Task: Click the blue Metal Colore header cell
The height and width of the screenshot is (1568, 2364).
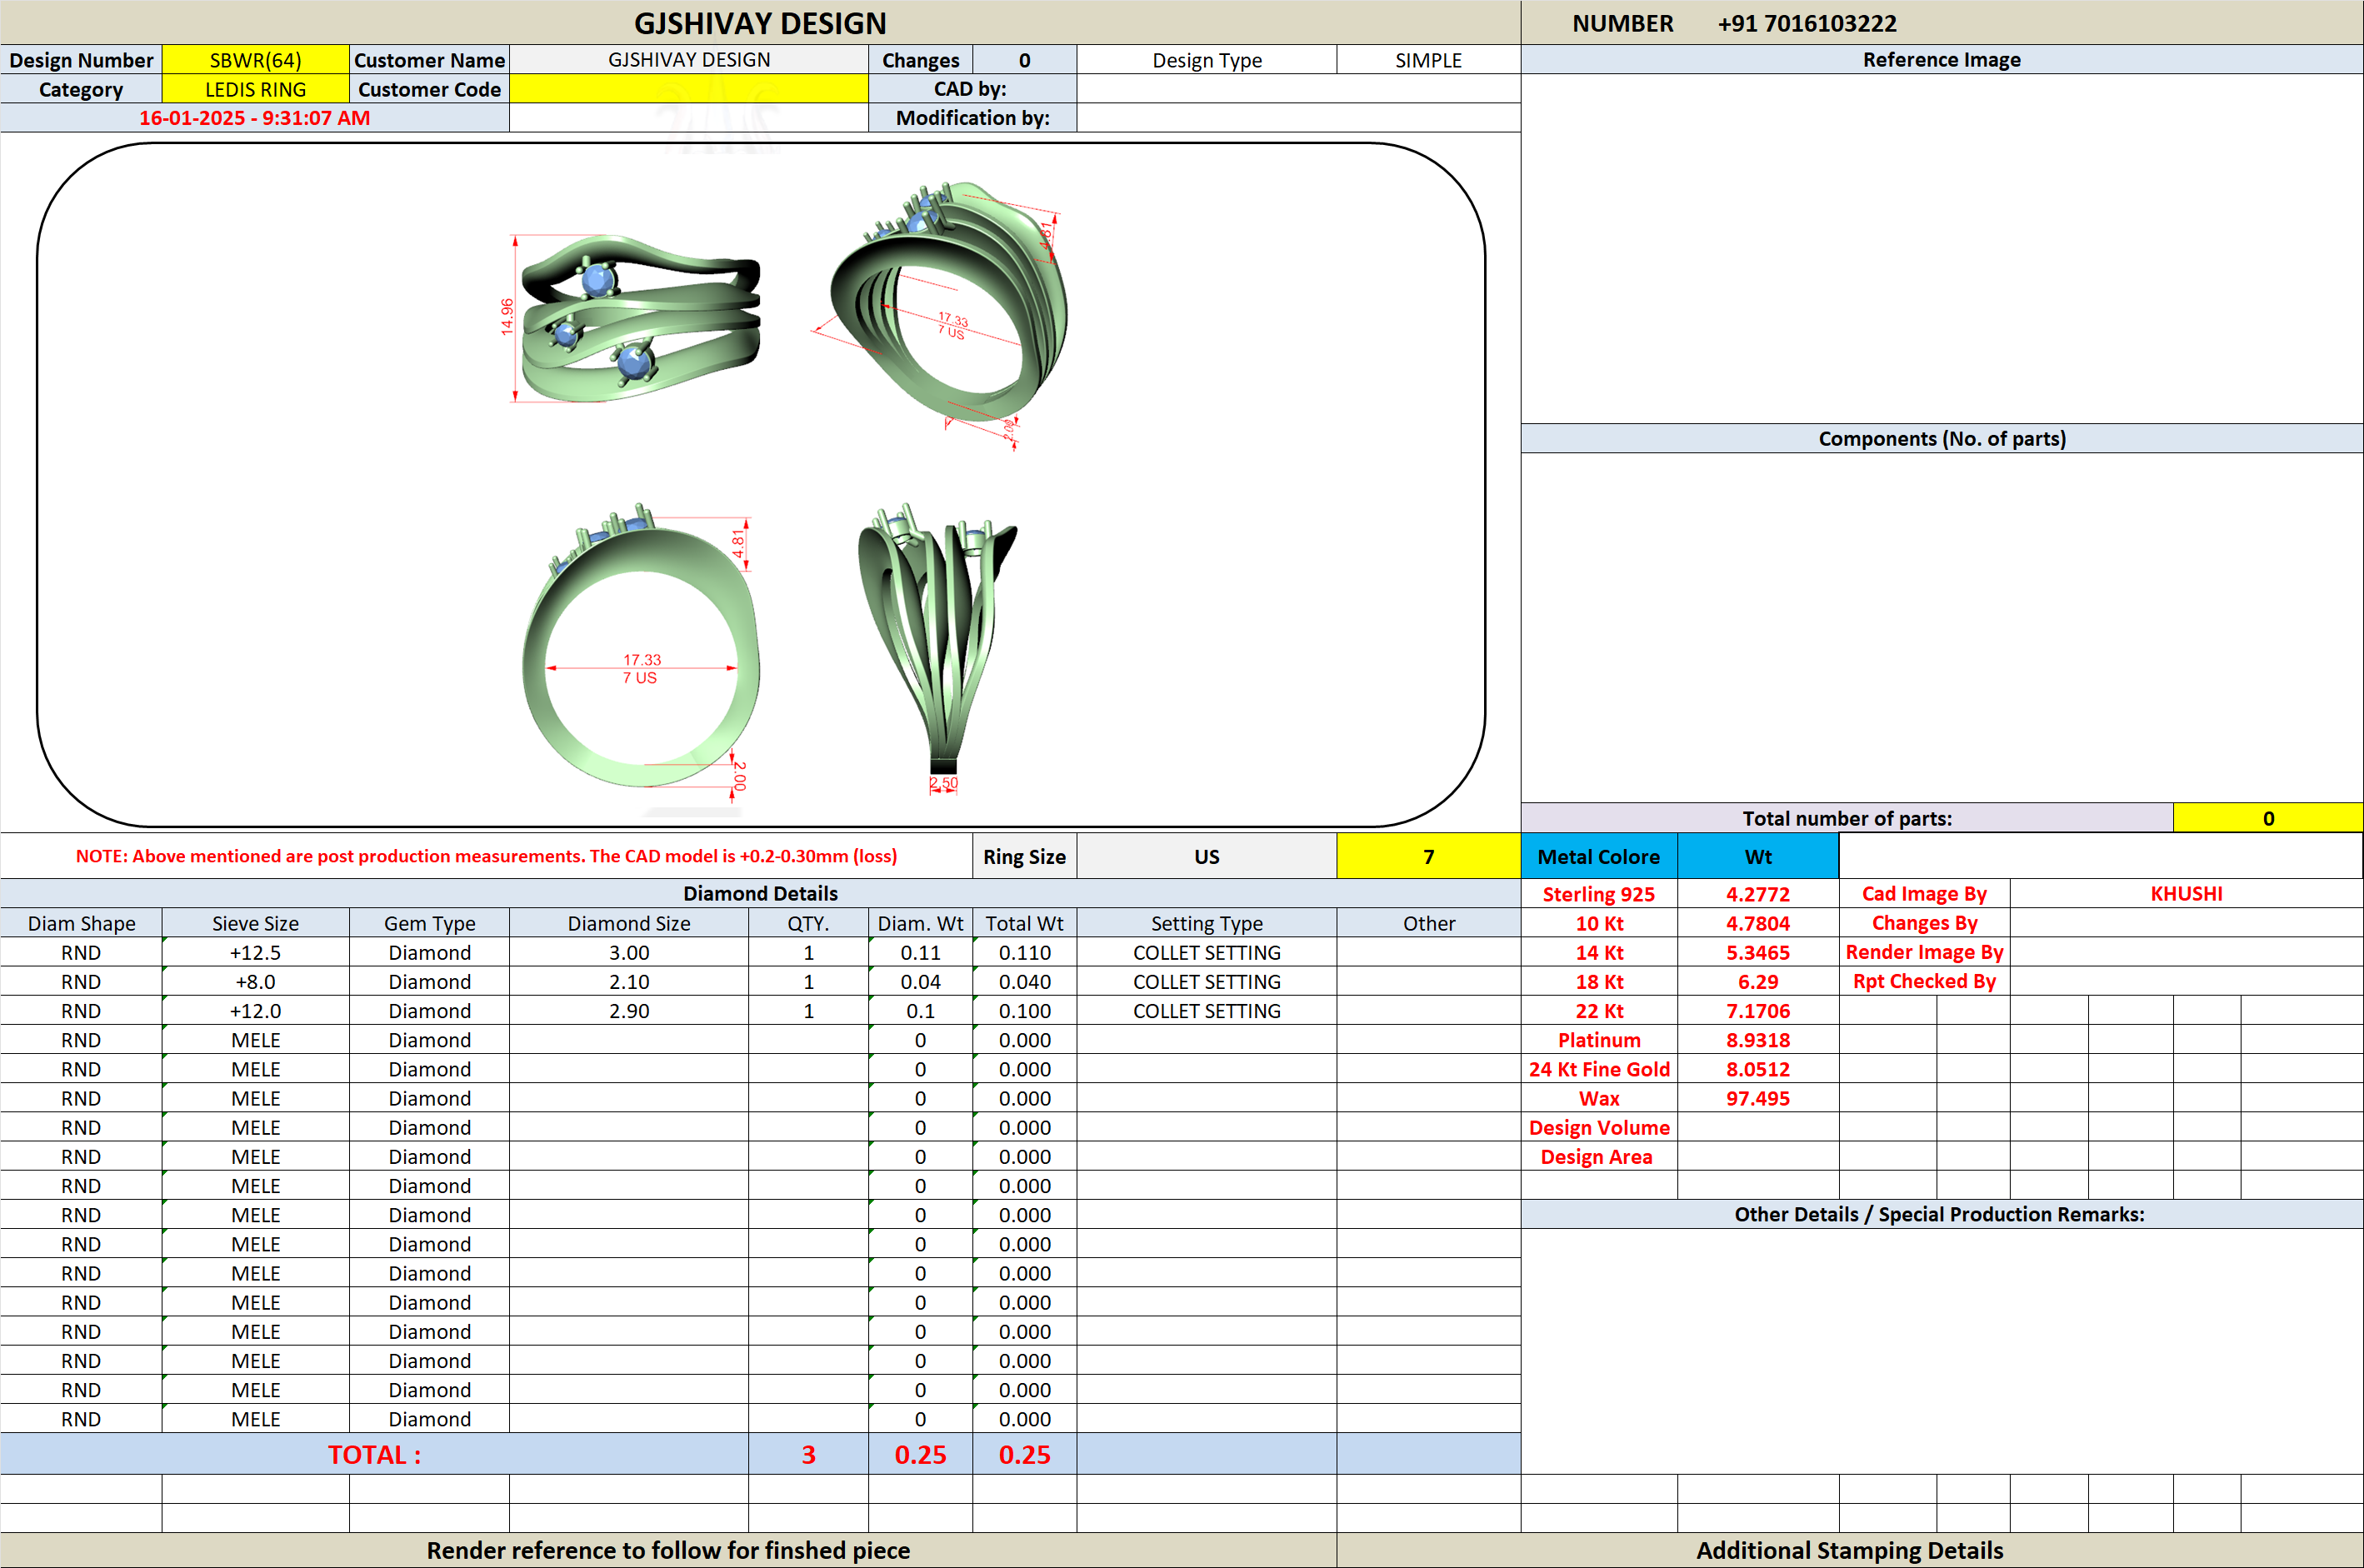Action: pos(1598,856)
